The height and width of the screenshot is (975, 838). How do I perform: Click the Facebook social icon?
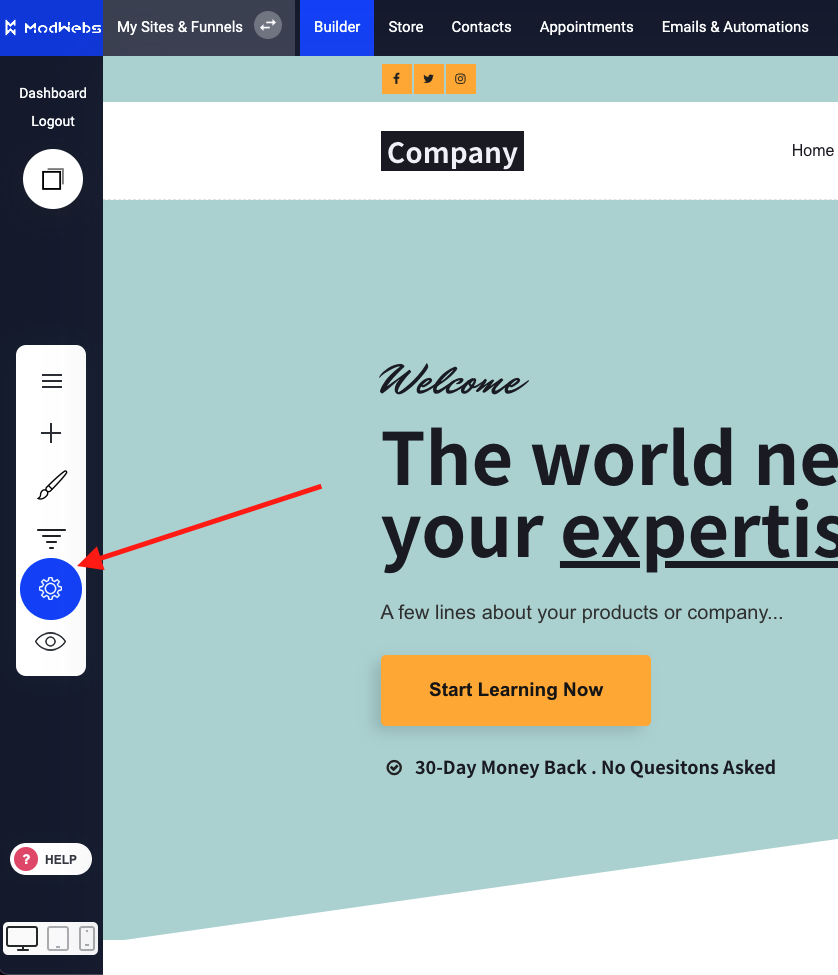397,79
